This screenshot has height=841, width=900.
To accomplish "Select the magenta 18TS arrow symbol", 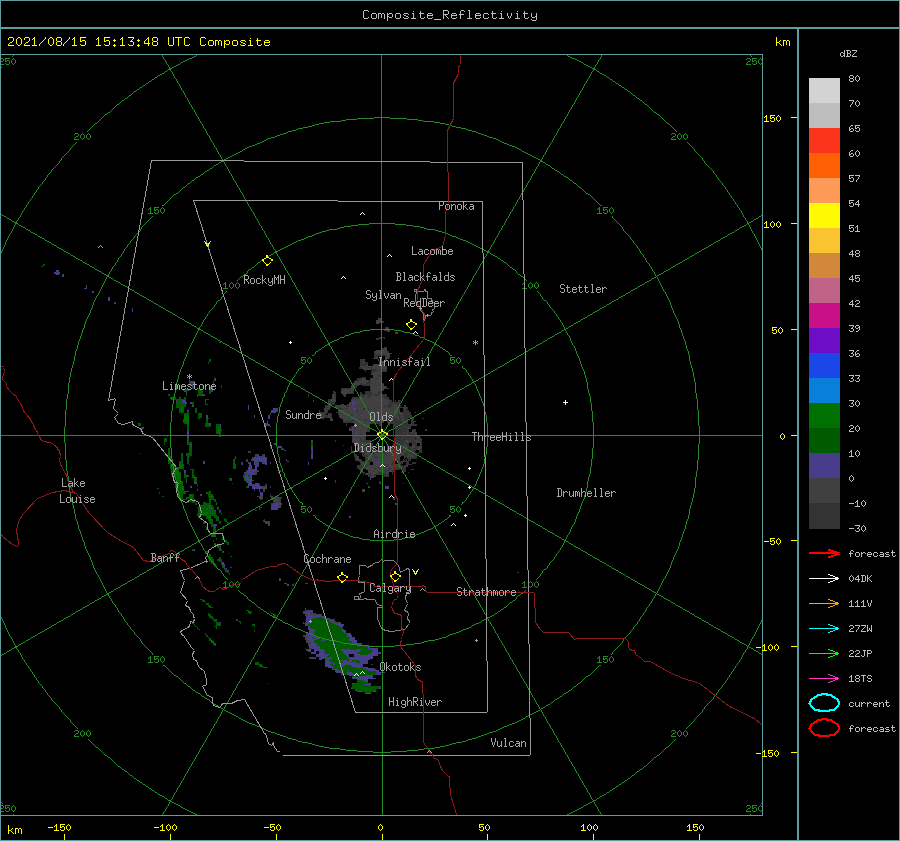I will [824, 679].
